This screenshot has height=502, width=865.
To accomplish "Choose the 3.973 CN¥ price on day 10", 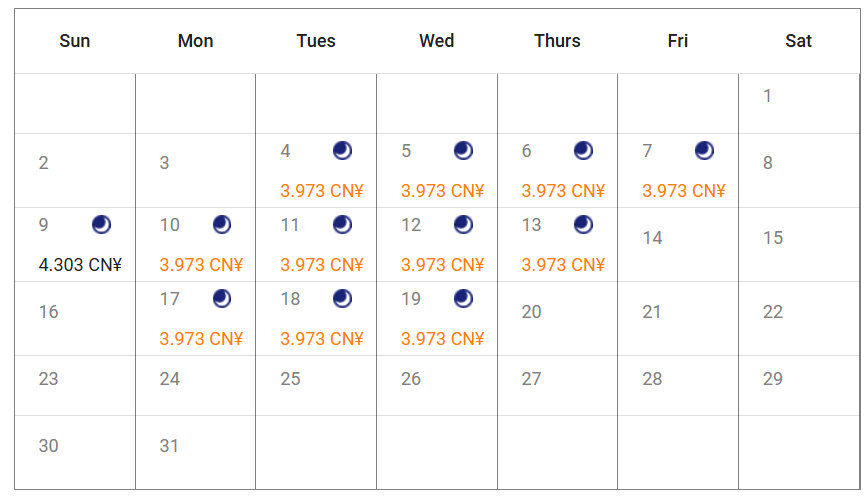I will [x=201, y=265].
